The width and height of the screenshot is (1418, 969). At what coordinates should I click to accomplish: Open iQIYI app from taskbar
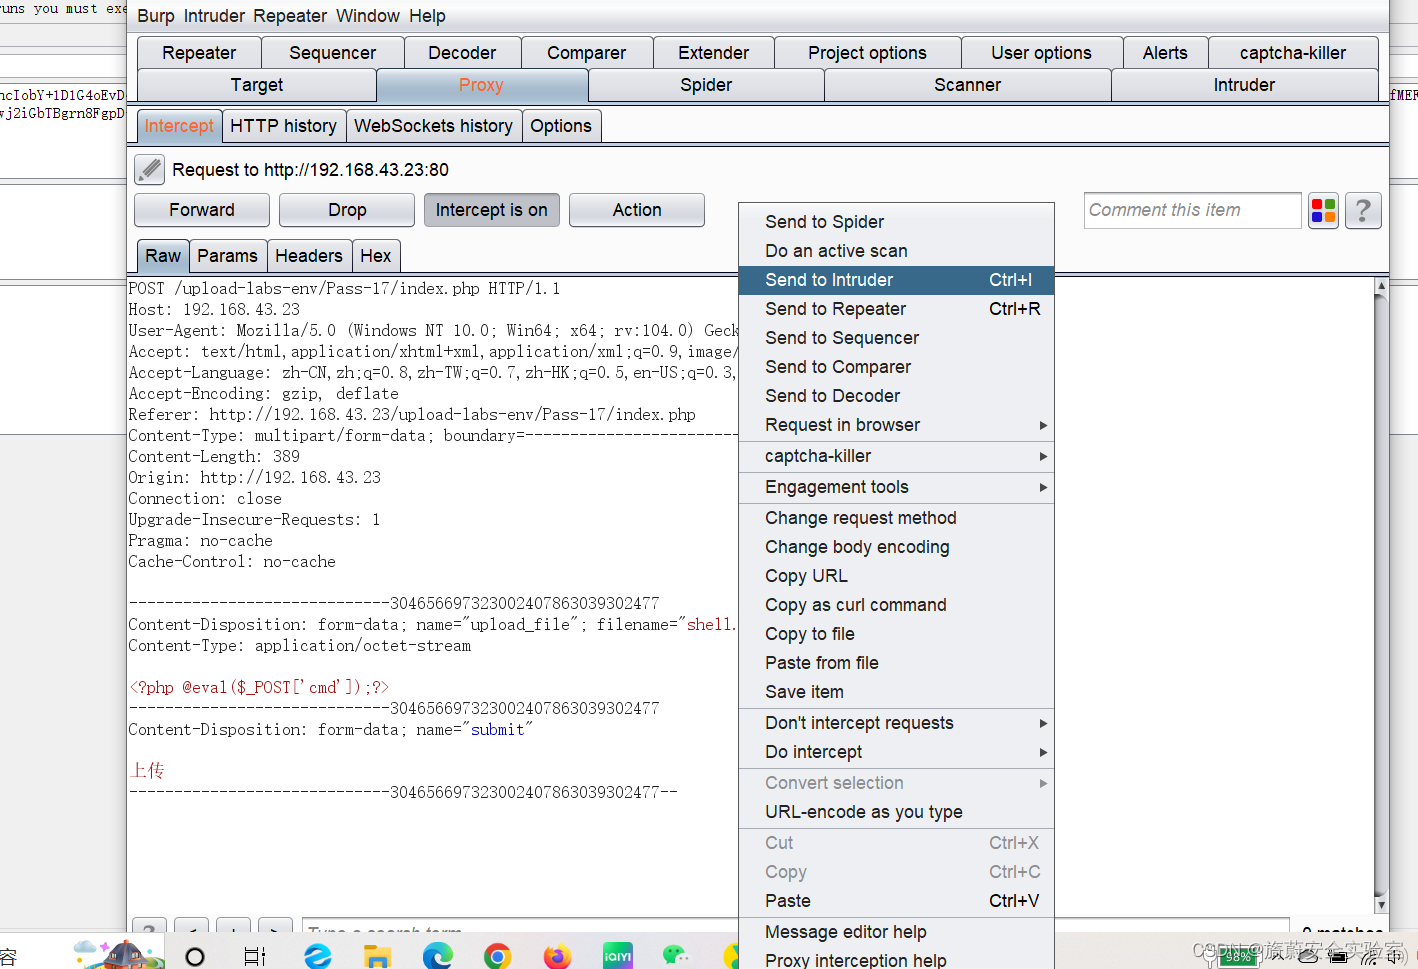[617, 956]
